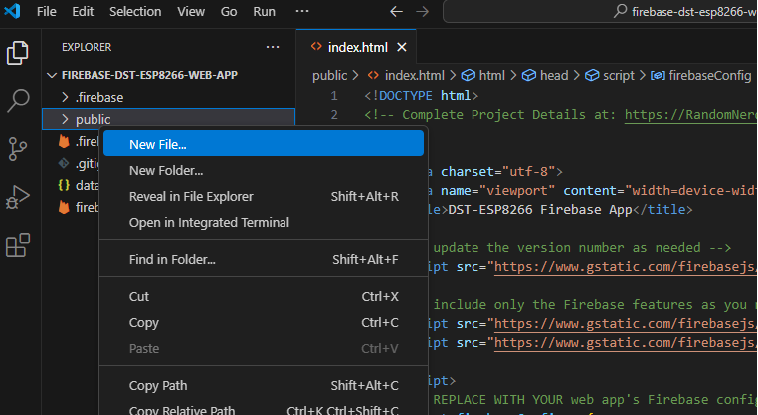Click Open in Integrated Terminal
Viewport: 758px width, 415px height.
208,222
